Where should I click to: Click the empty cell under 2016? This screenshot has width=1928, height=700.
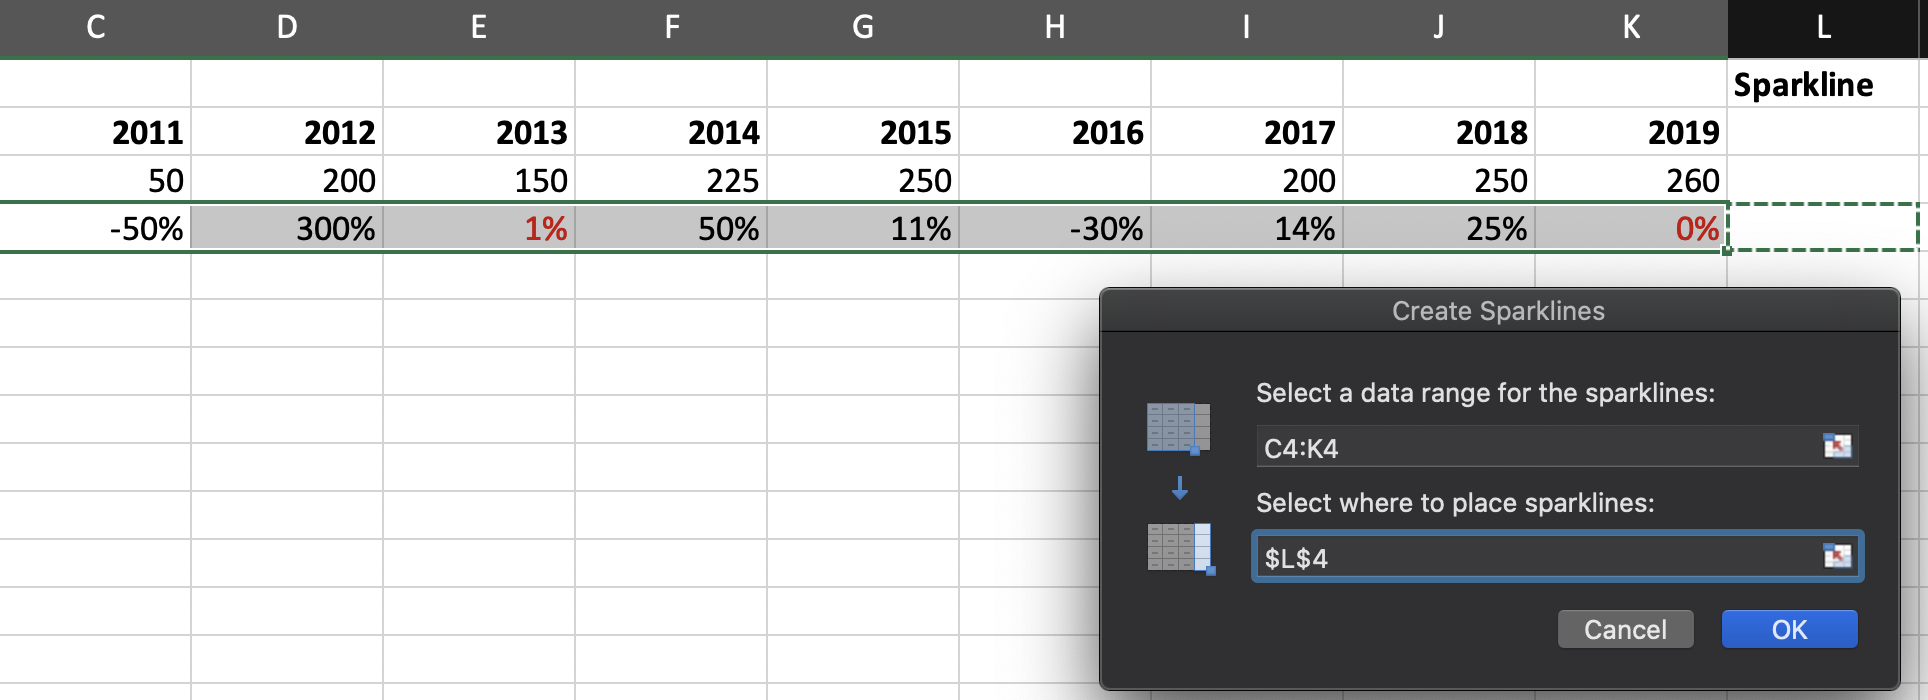point(1055,180)
